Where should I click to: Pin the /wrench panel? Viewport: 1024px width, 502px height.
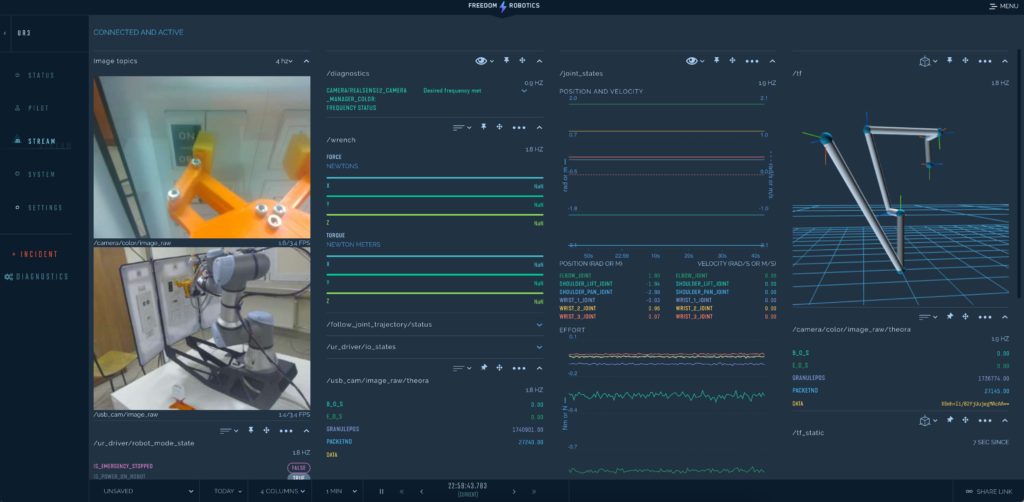pyautogui.click(x=484, y=127)
